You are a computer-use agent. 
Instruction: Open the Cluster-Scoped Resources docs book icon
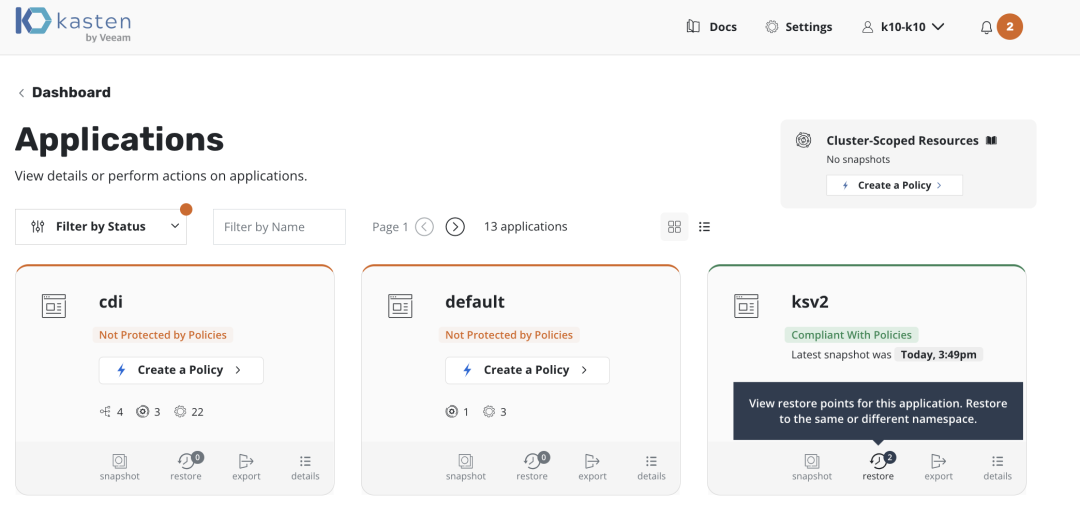[991, 141]
